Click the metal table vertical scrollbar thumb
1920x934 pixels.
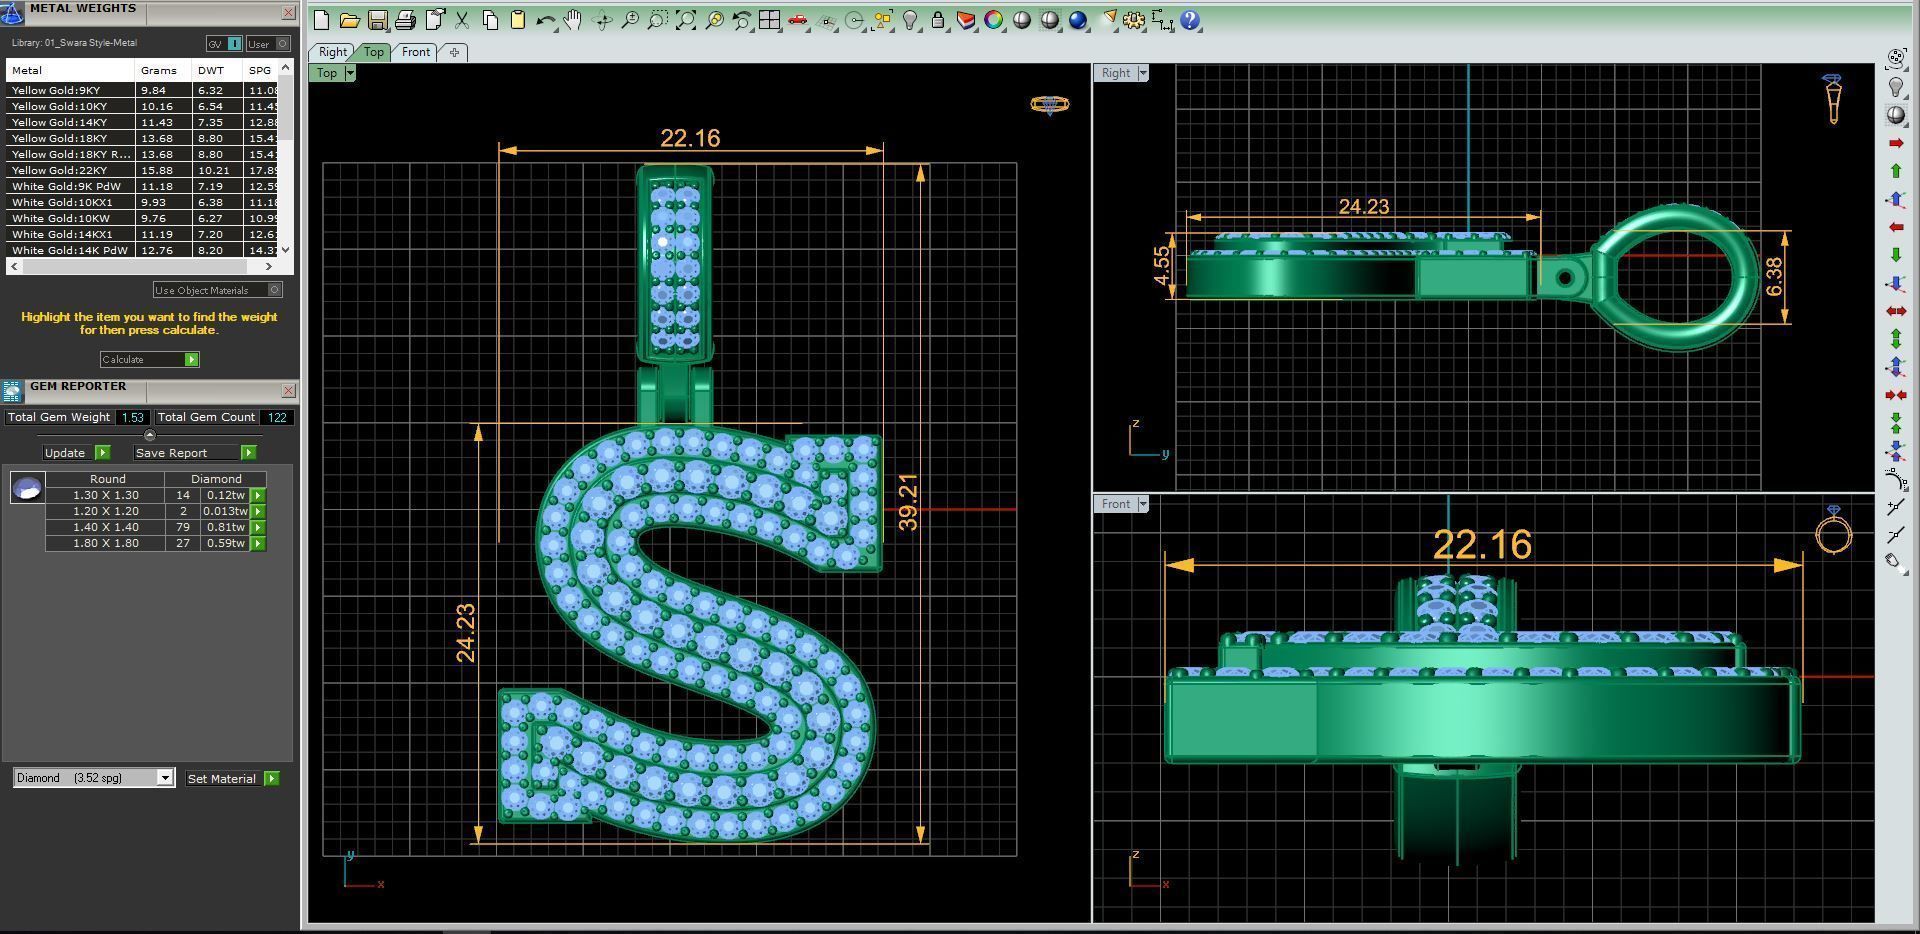pyautogui.click(x=286, y=107)
